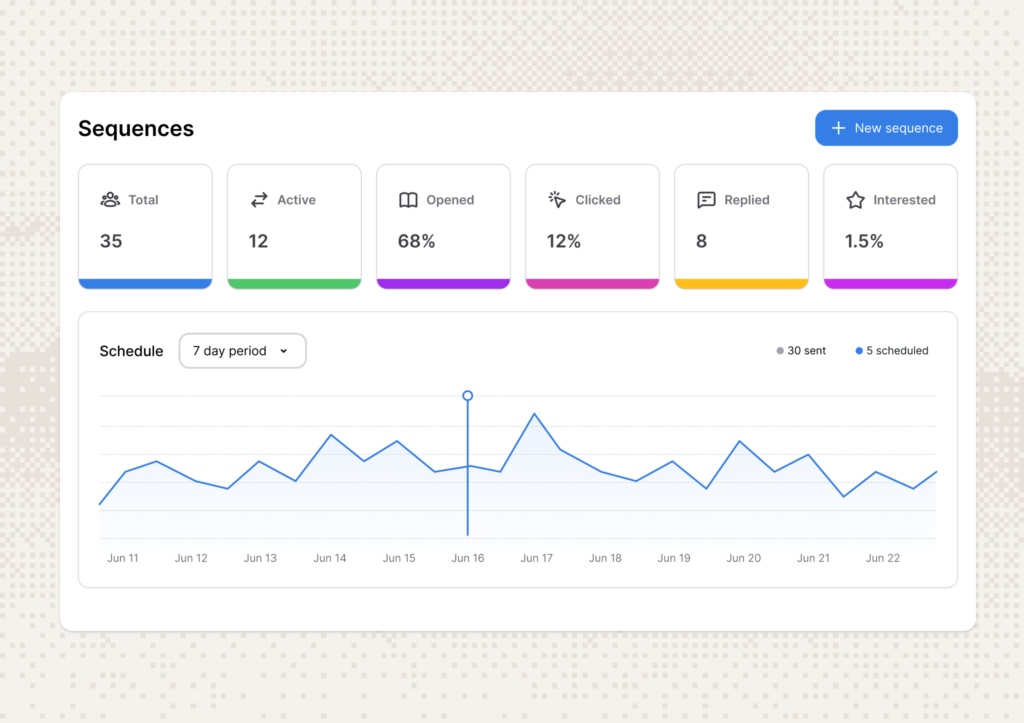This screenshot has height=723, width=1024.
Task: Select the Opened 68% stat card
Action: point(443,227)
